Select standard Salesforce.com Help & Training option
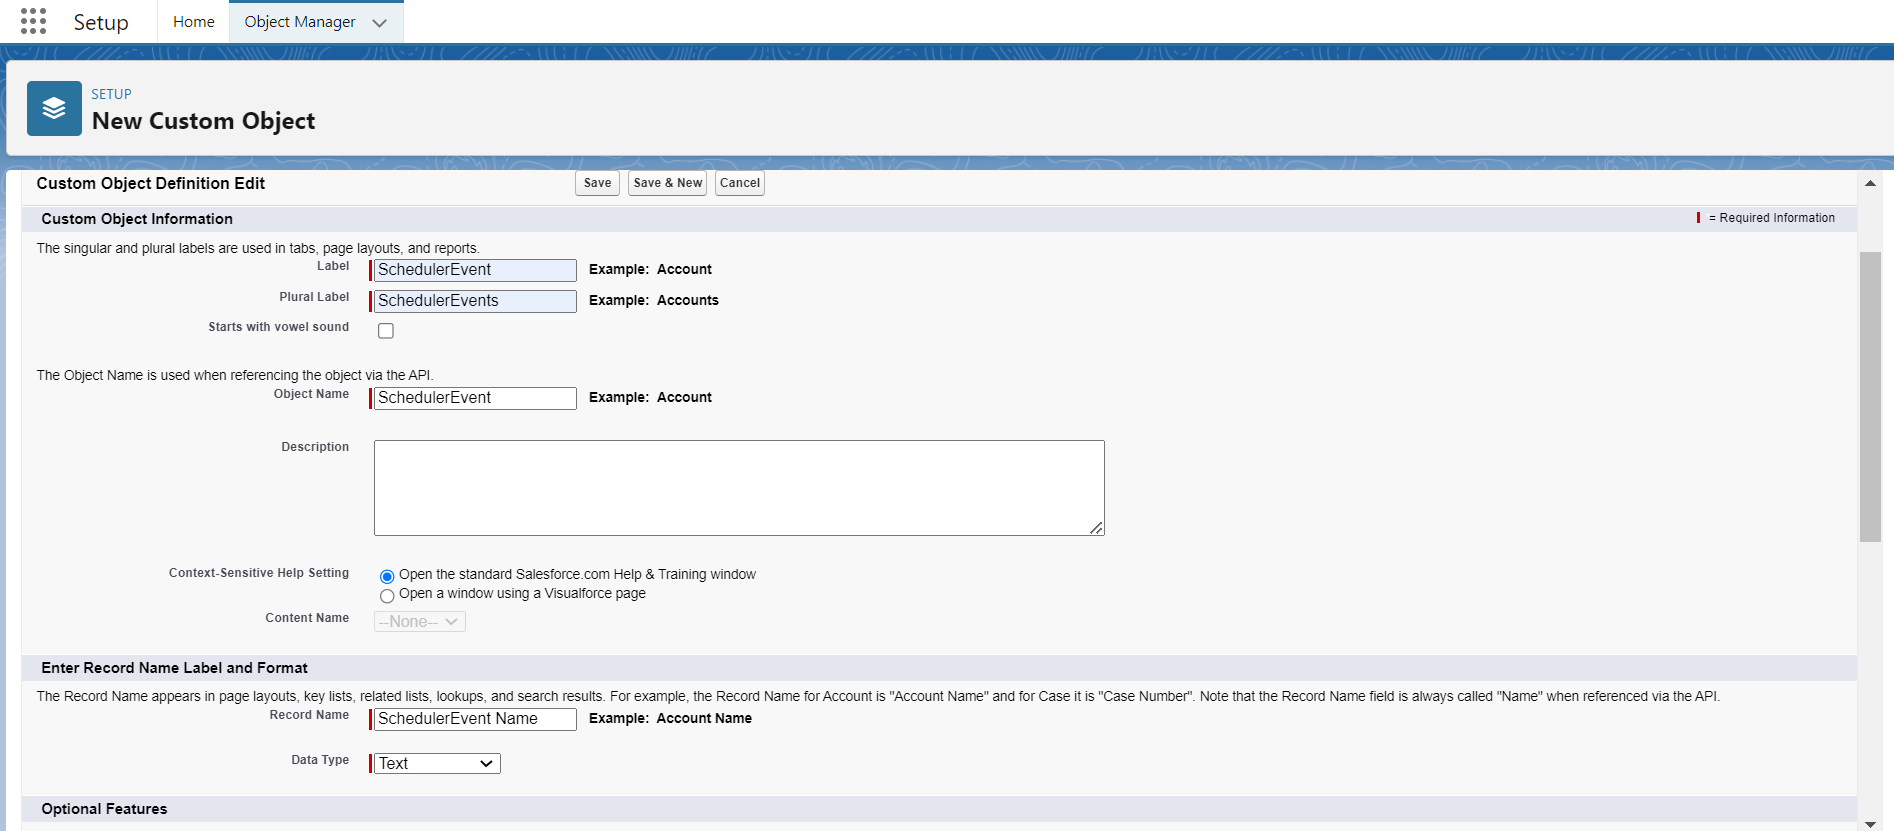1894x831 pixels. tap(387, 576)
